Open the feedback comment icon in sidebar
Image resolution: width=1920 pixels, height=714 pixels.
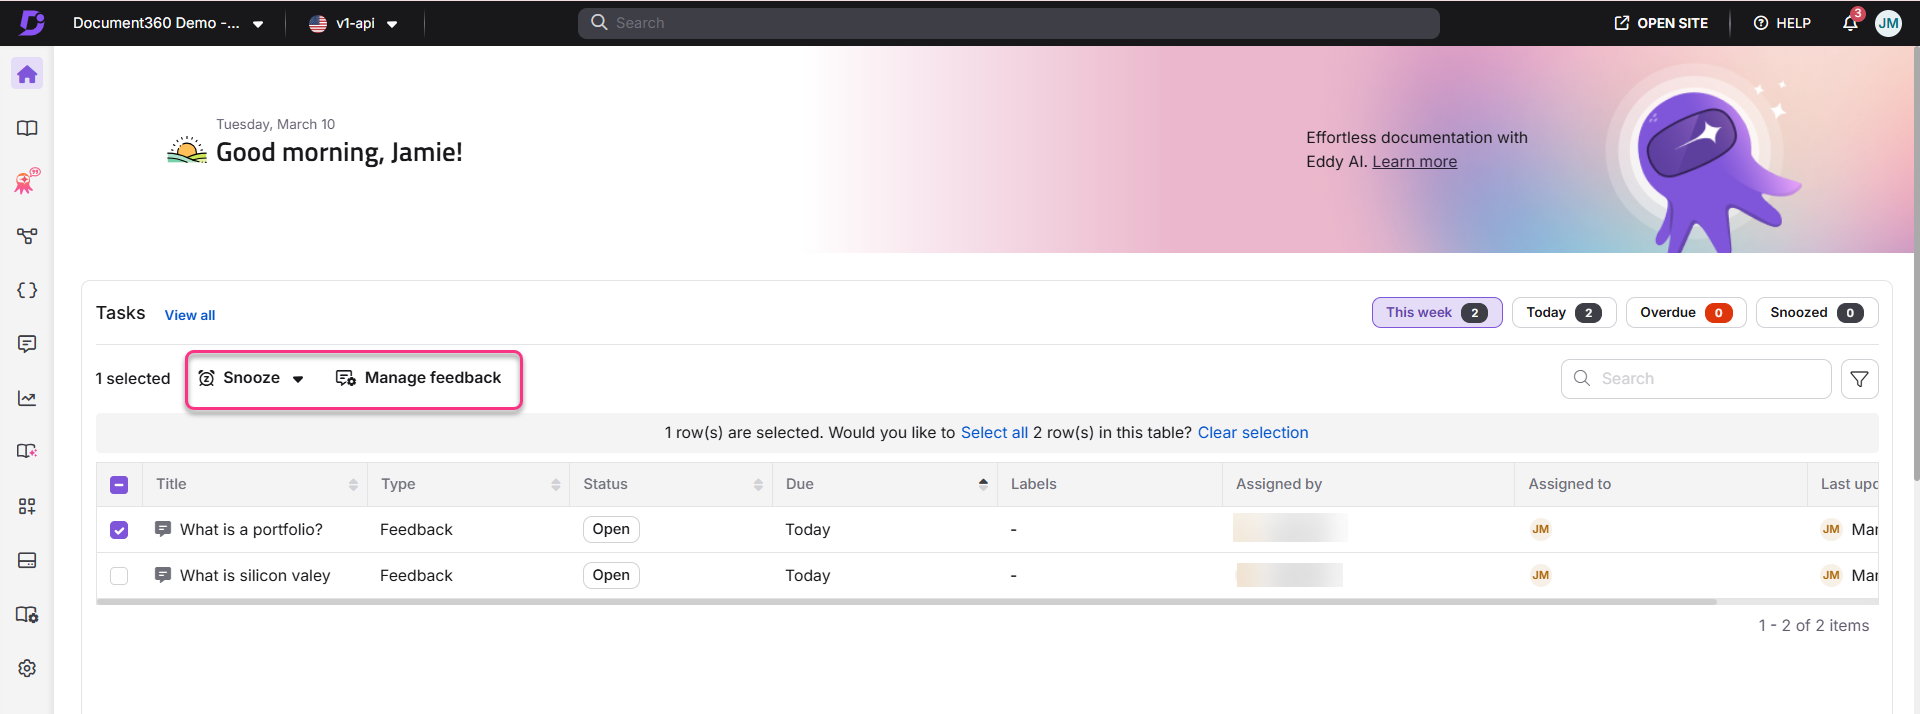(27, 344)
